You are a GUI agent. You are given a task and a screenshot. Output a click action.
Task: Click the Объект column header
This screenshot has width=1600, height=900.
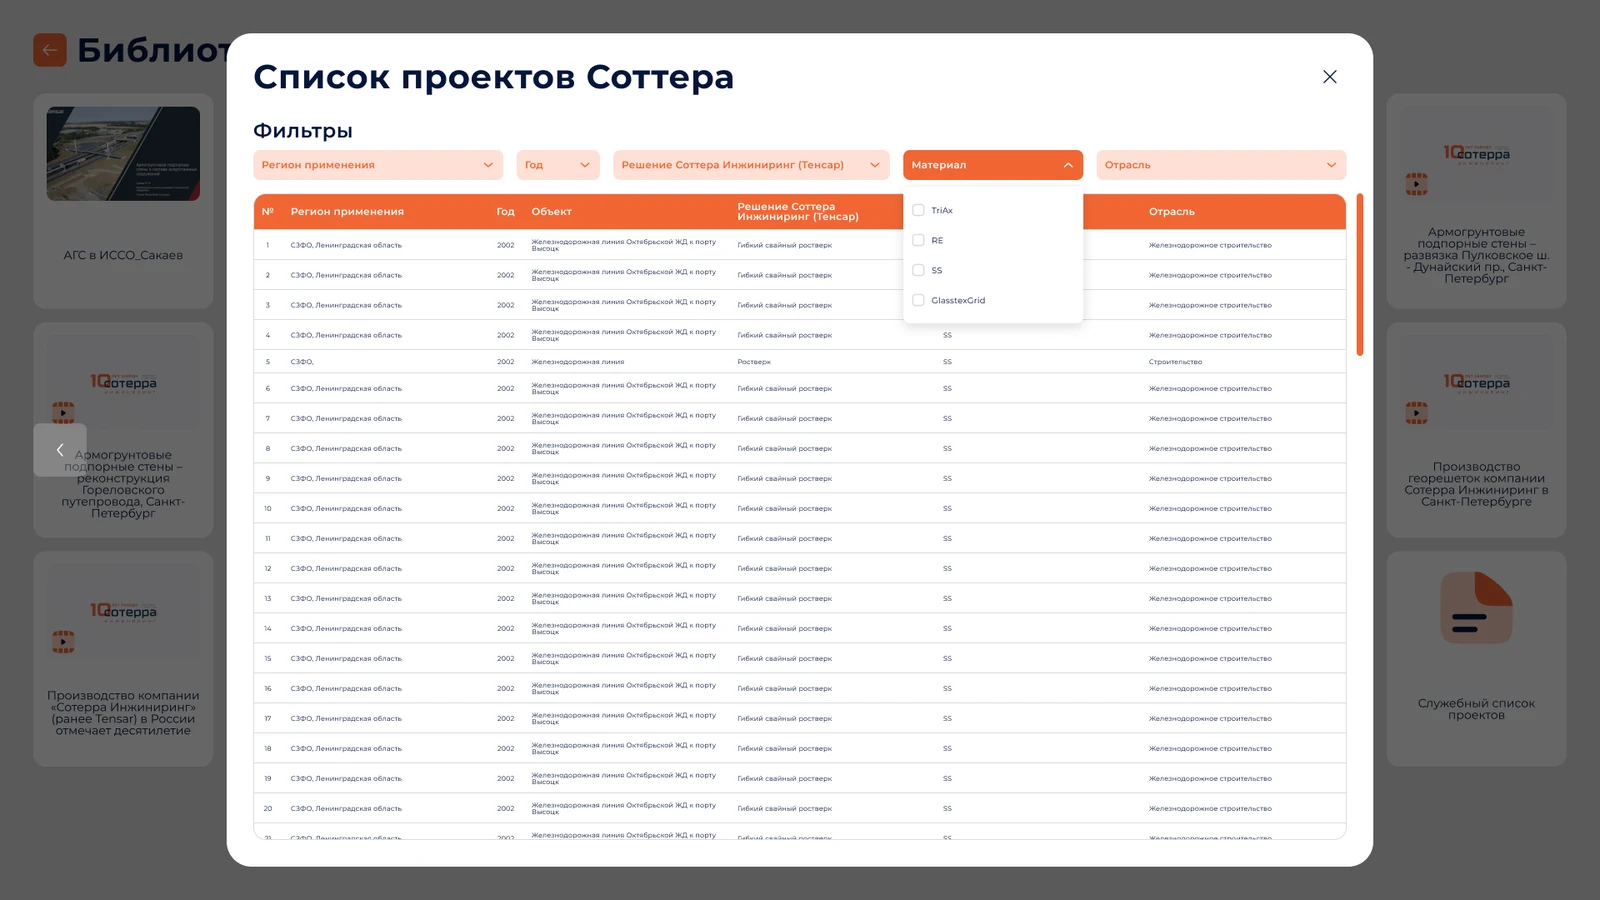[x=552, y=212]
